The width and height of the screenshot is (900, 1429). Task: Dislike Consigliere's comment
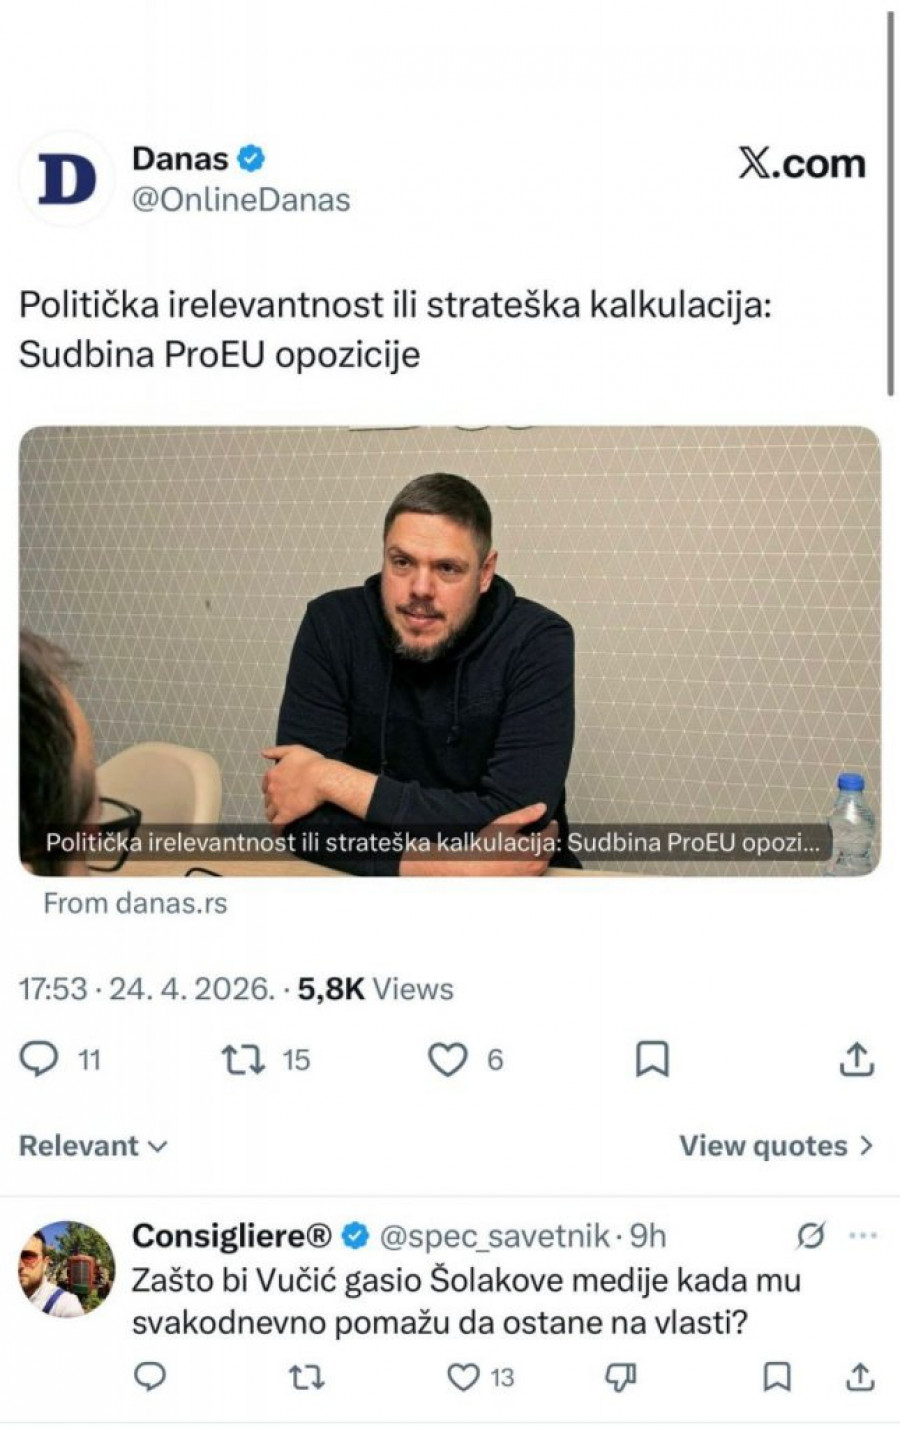click(x=621, y=1378)
